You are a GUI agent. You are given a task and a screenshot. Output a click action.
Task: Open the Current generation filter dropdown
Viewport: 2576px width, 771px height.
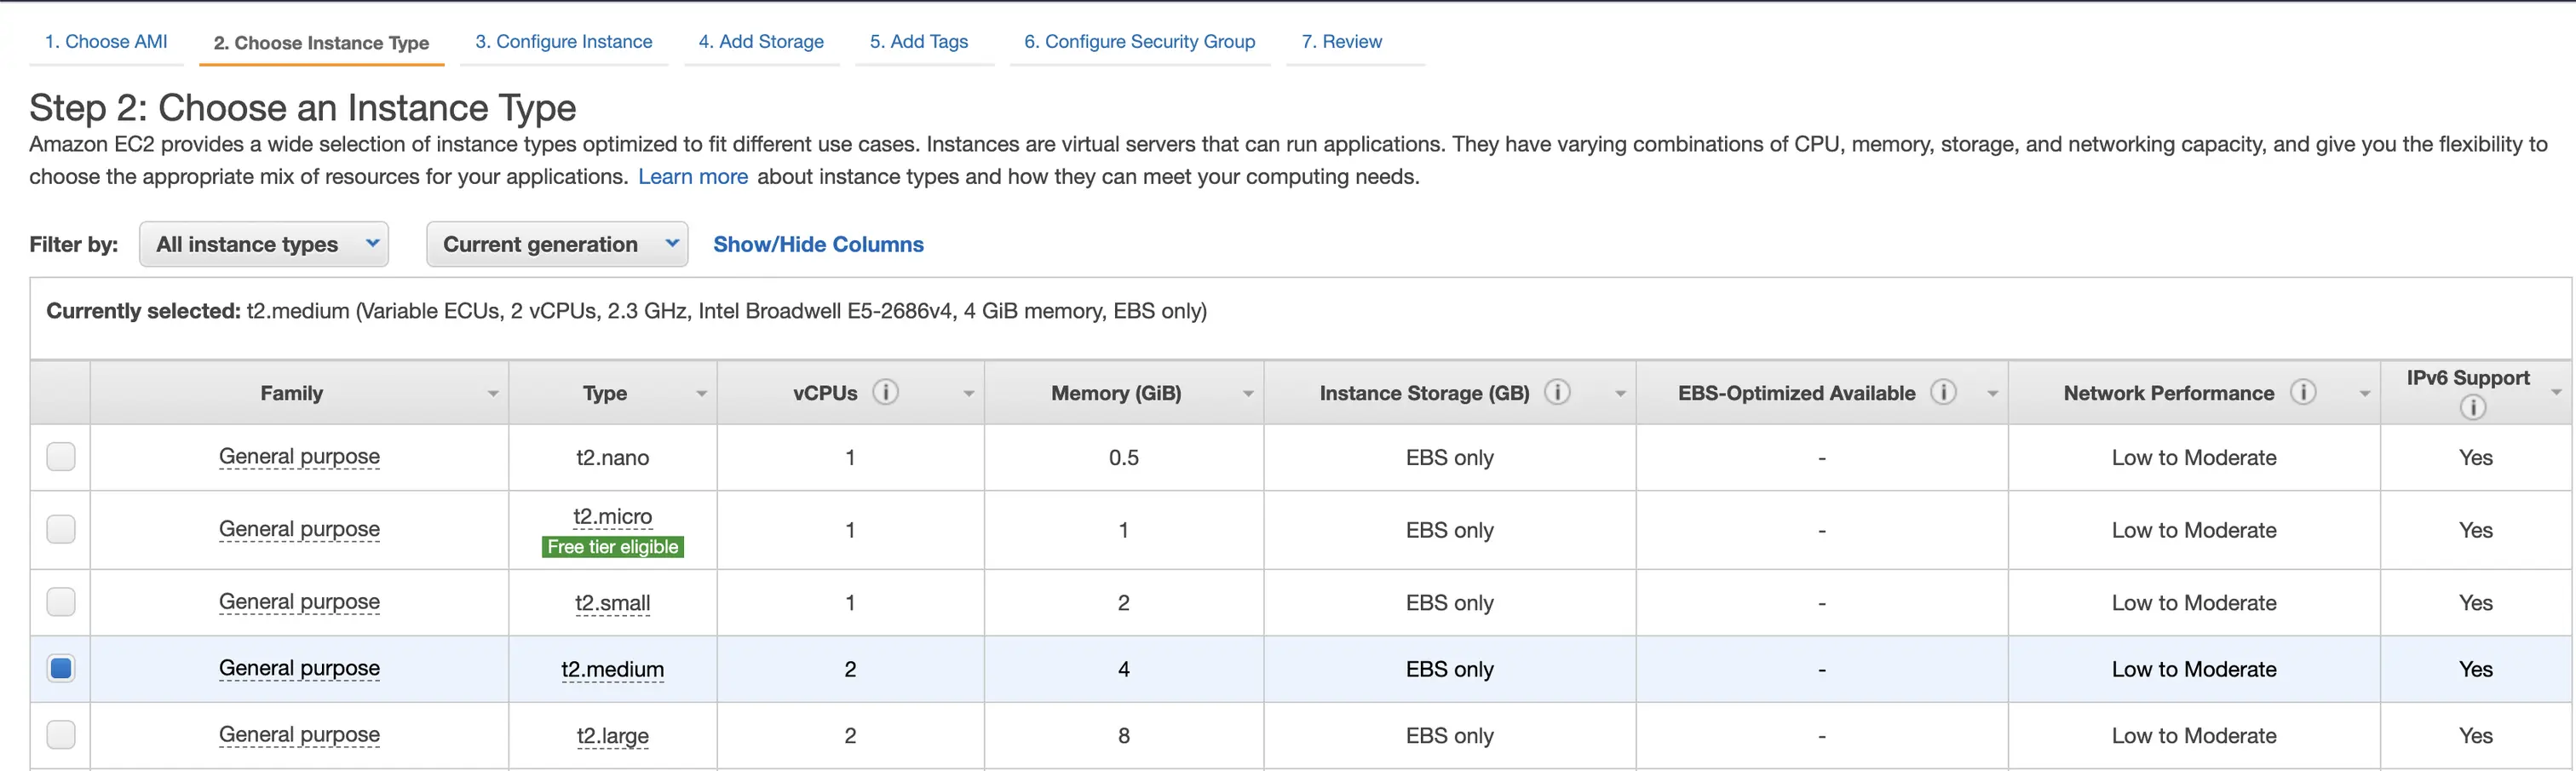point(556,244)
